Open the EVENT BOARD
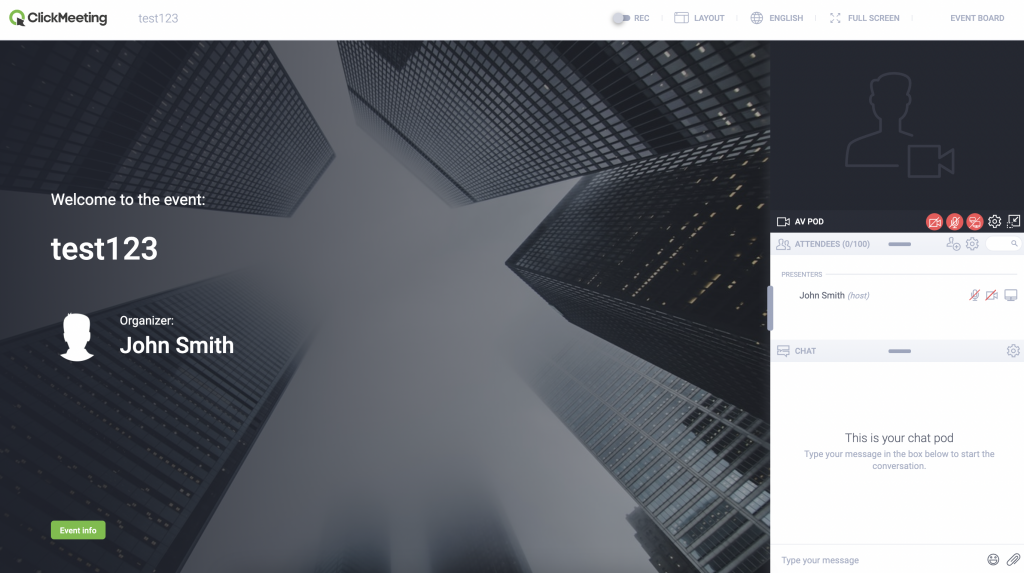Viewport: 1024px width, 573px height. [x=977, y=18]
